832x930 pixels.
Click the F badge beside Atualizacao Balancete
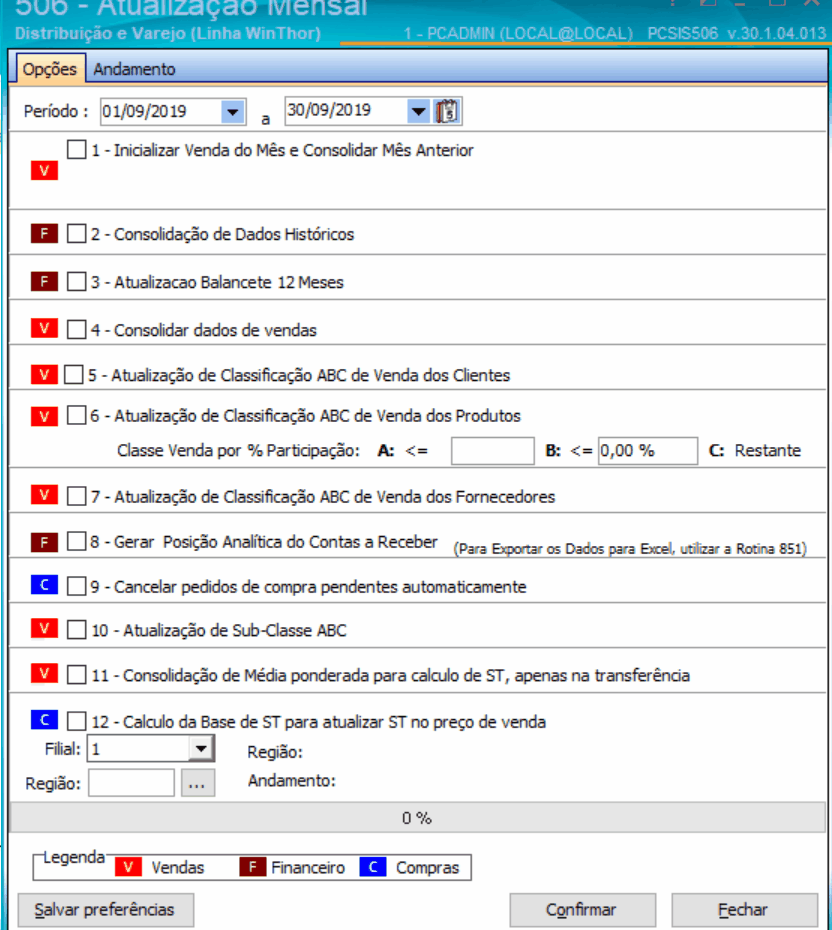pyautogui.click(x=44, y=282)
